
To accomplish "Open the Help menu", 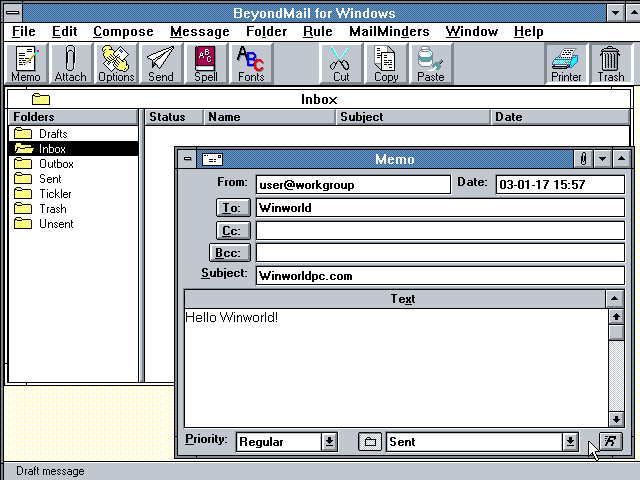I will tap(529, 32).
